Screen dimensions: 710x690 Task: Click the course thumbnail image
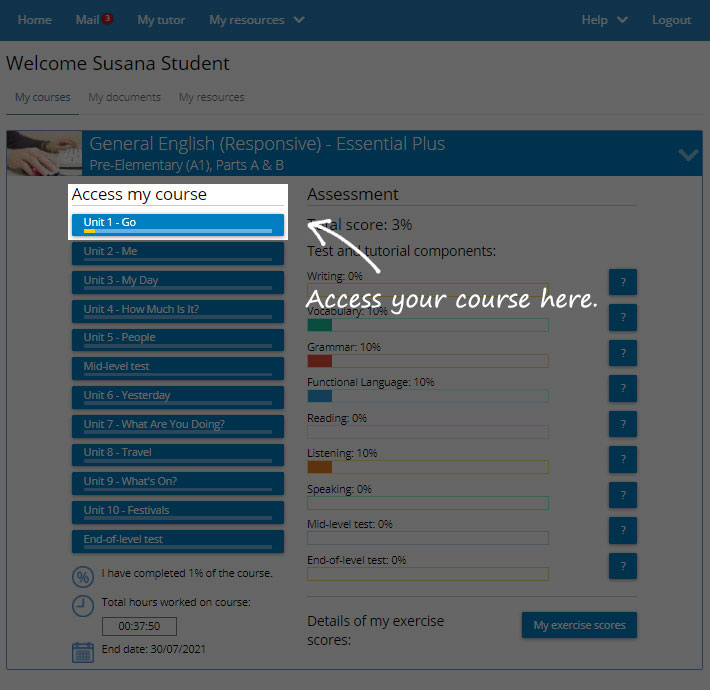click(x=44, y=154)
